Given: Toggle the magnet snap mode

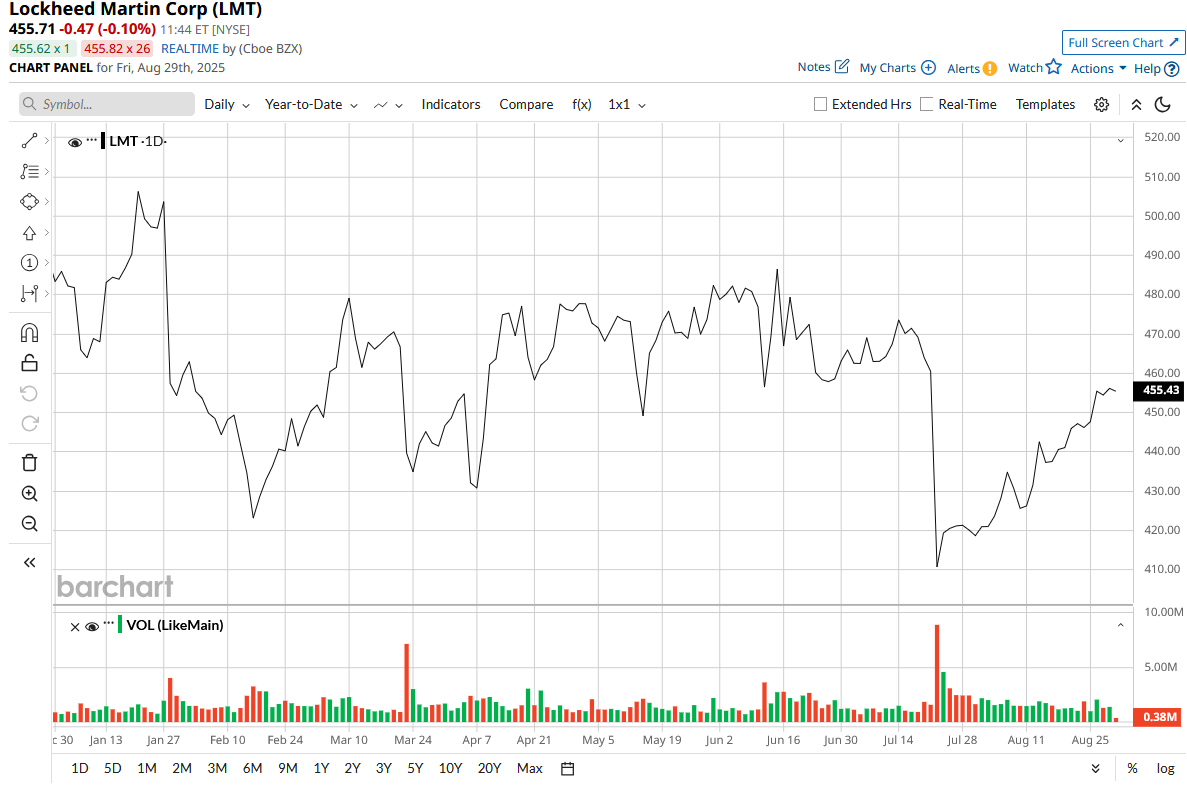Looking at the screenshot, I should (x=30, y=333).
